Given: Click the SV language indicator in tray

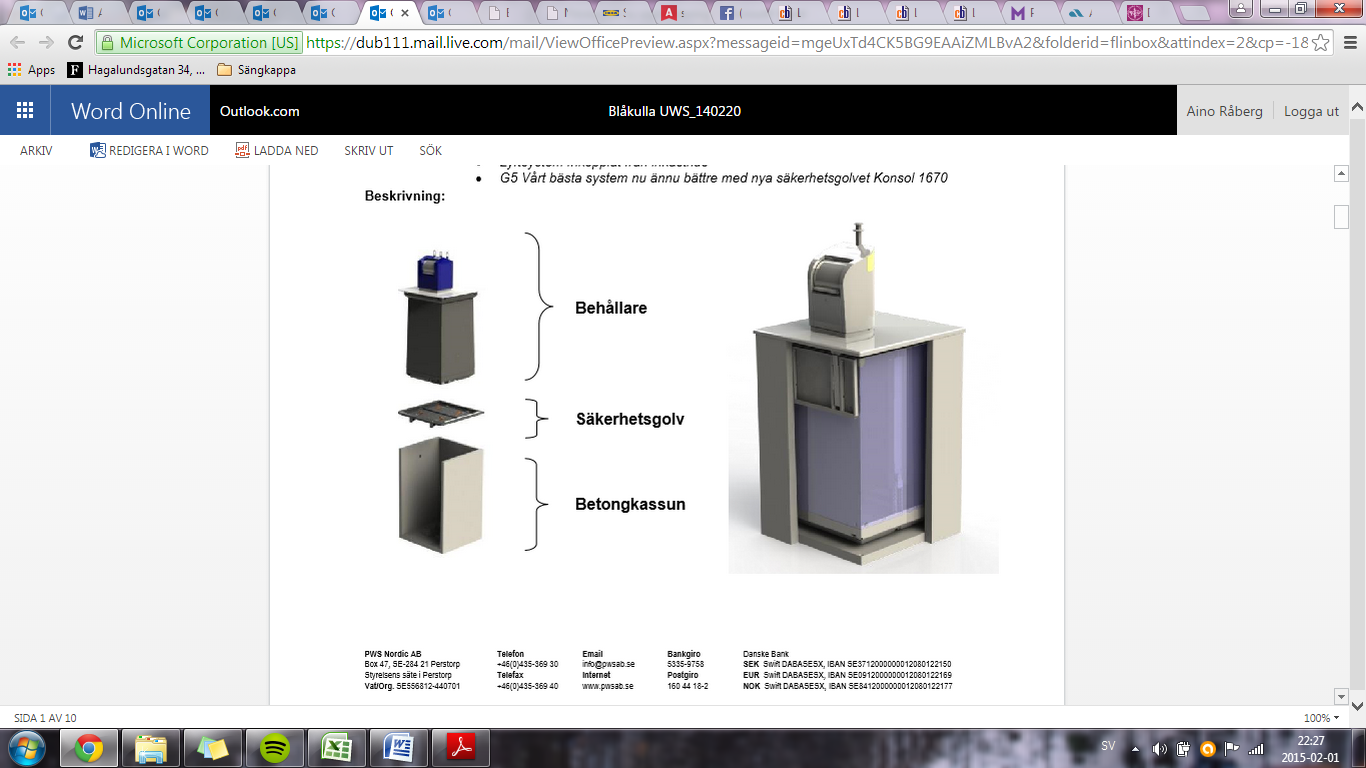Looking at the screenshot, I should (1108, 746).
